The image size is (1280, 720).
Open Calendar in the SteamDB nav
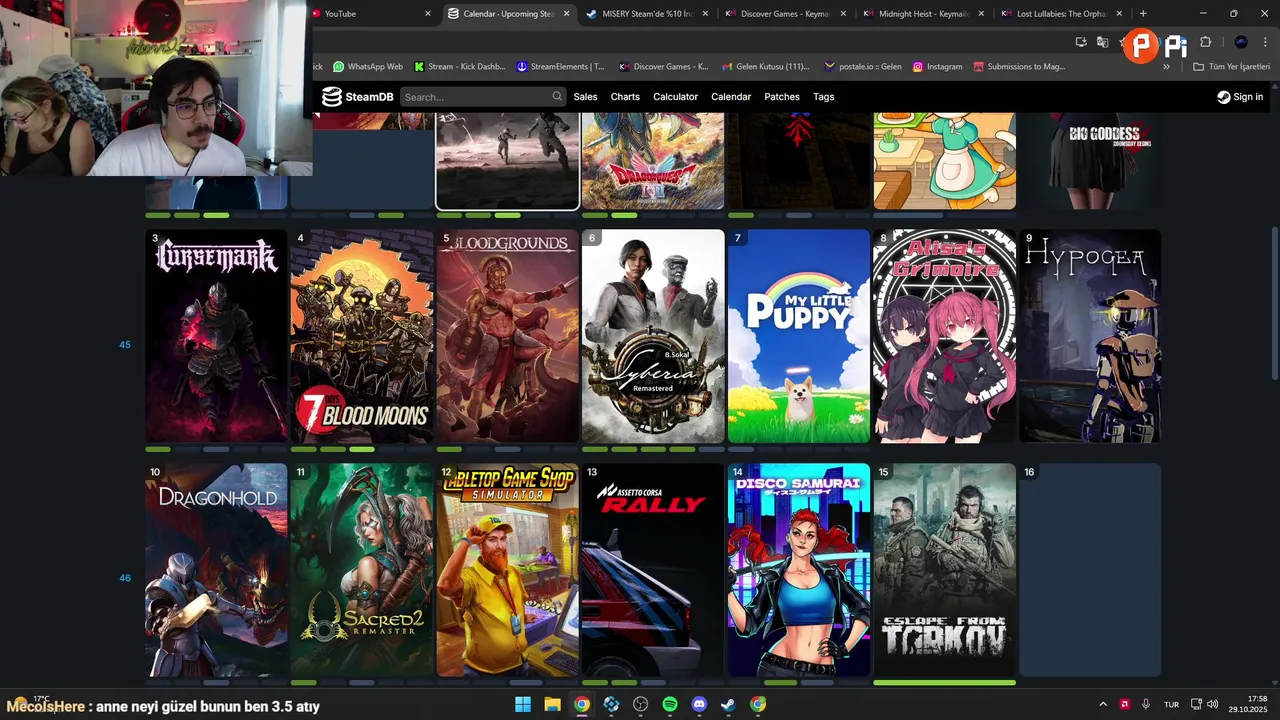[731, 97]
